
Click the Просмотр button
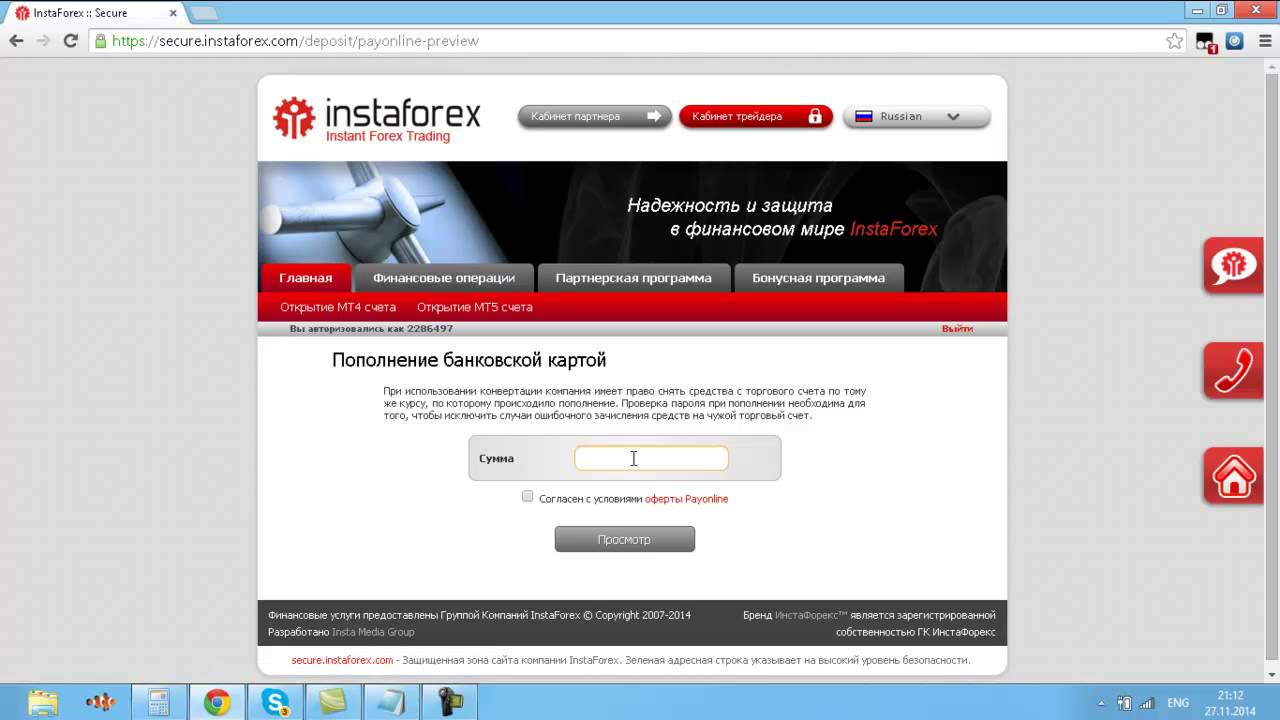click(624, 539)
